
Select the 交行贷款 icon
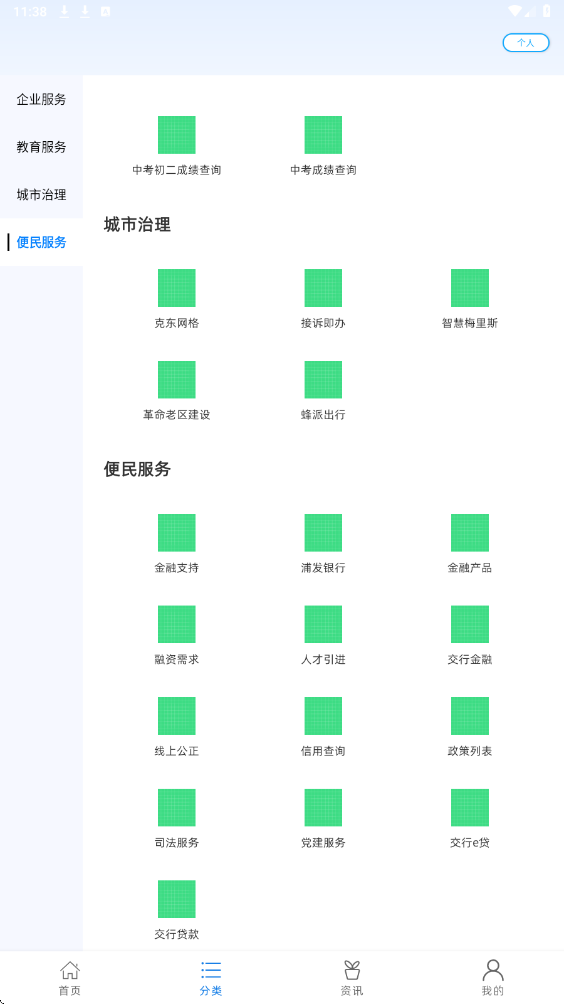177,899
